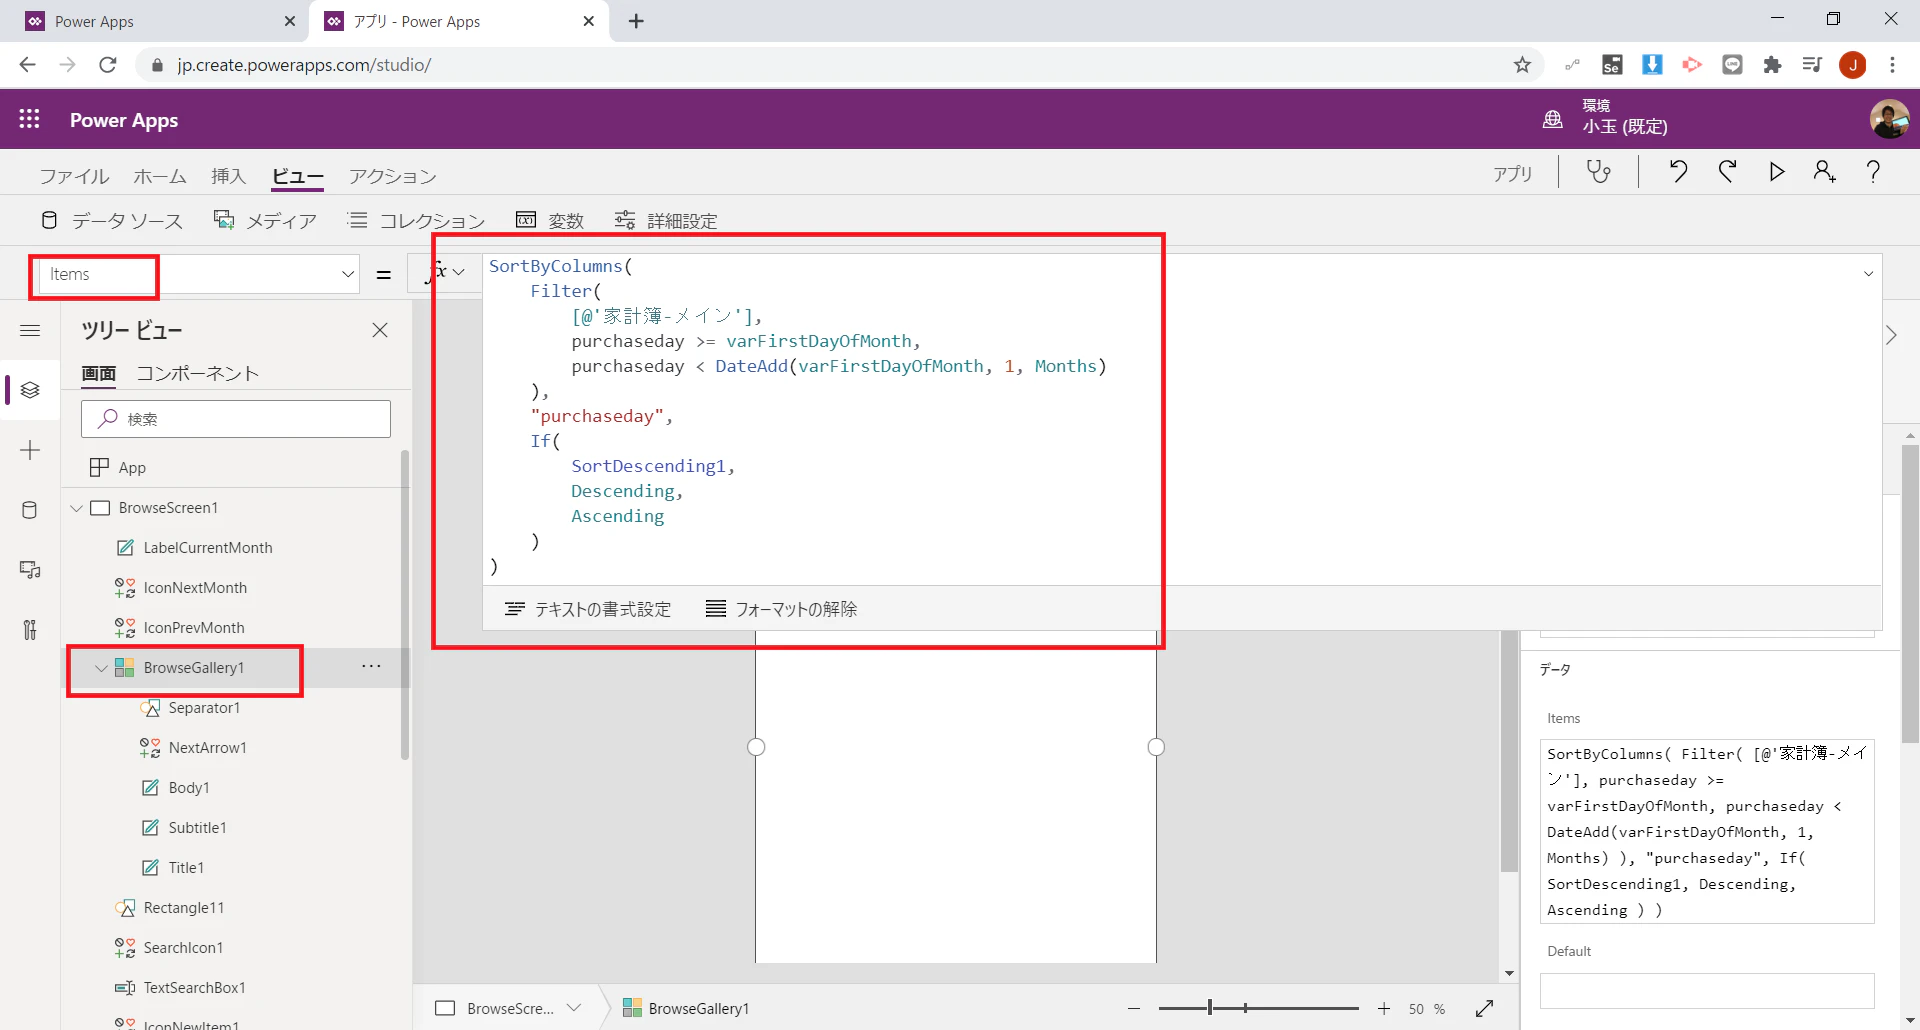Run the App checker stethoscope icon
The width and height of the screenshot is (1920, 1030).
1599,172
